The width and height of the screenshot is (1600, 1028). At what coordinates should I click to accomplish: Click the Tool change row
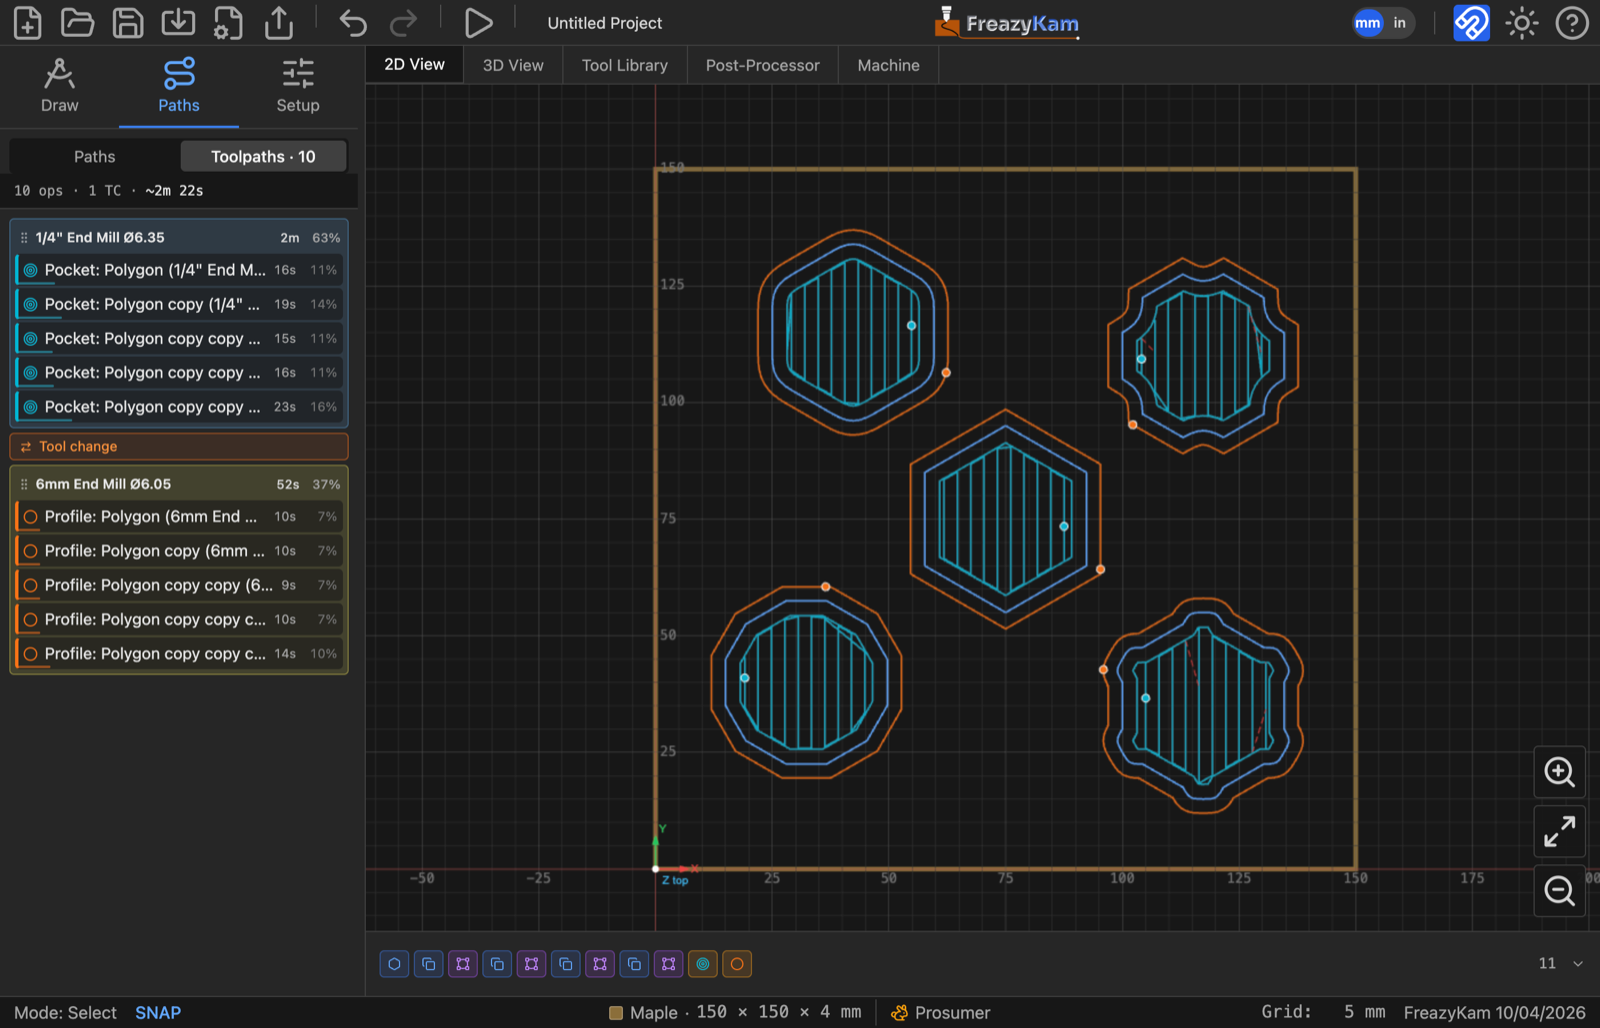click(179, 447)
